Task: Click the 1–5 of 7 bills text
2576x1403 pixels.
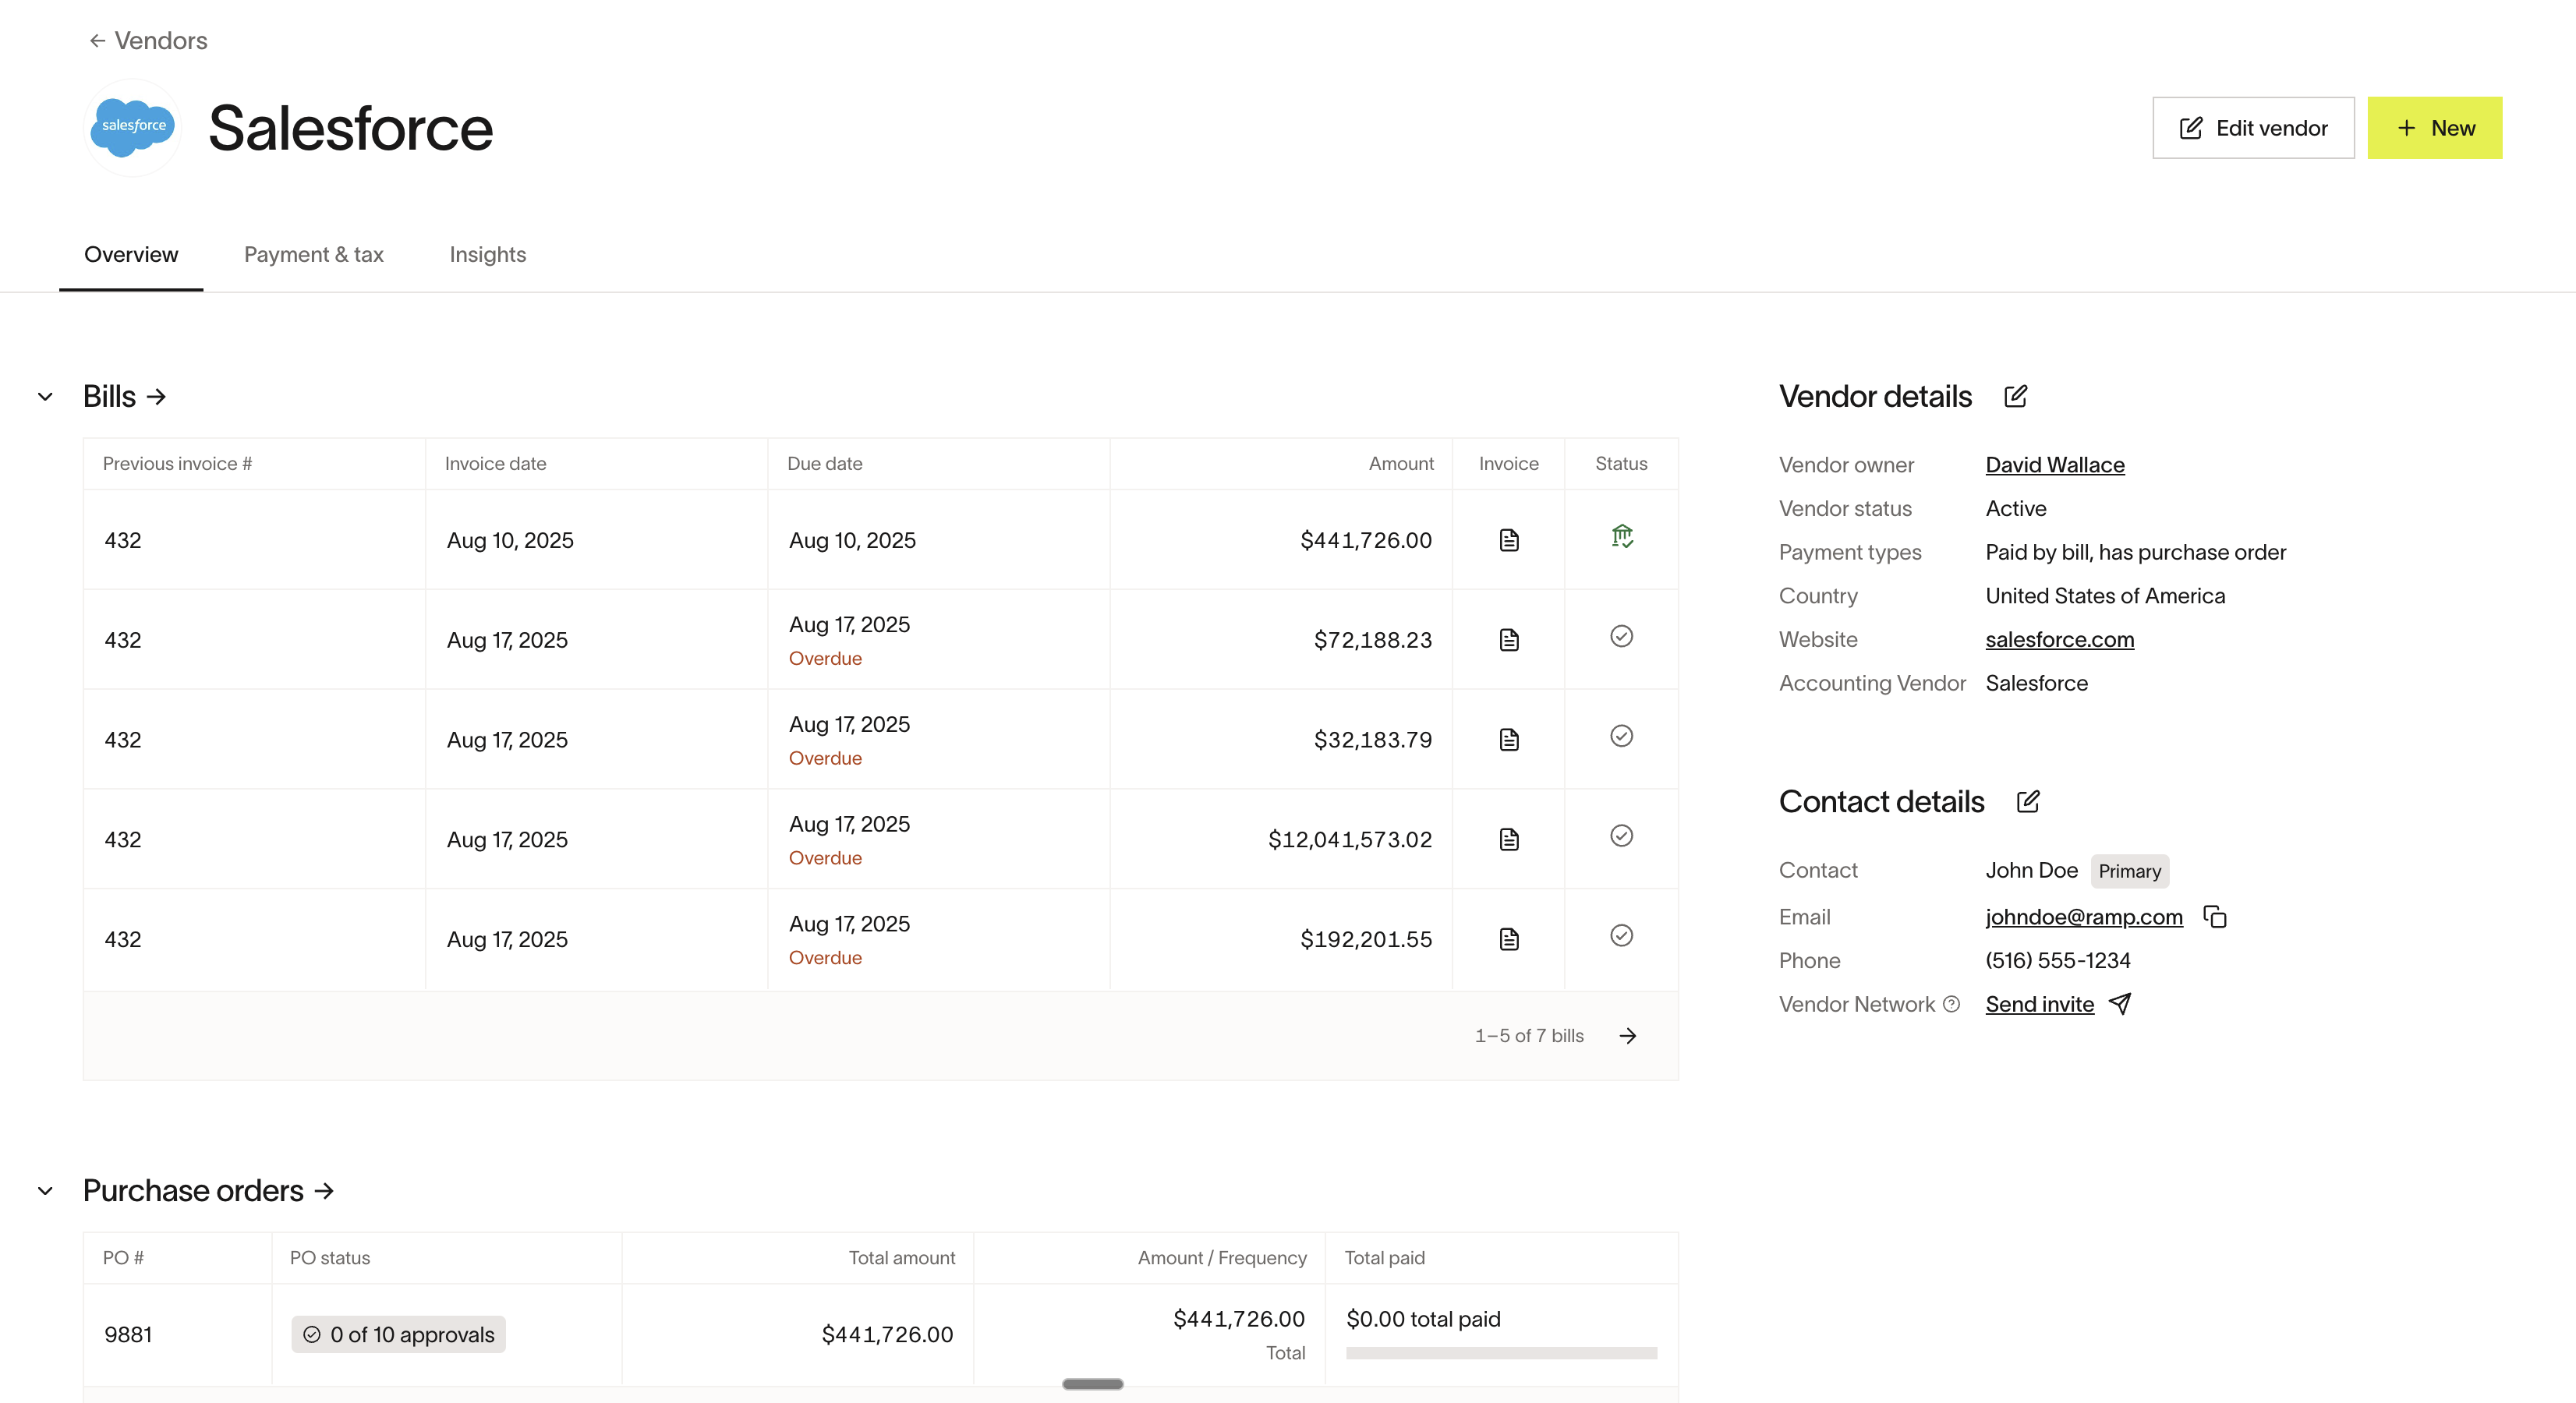Action: [x=1529, y=1036]
